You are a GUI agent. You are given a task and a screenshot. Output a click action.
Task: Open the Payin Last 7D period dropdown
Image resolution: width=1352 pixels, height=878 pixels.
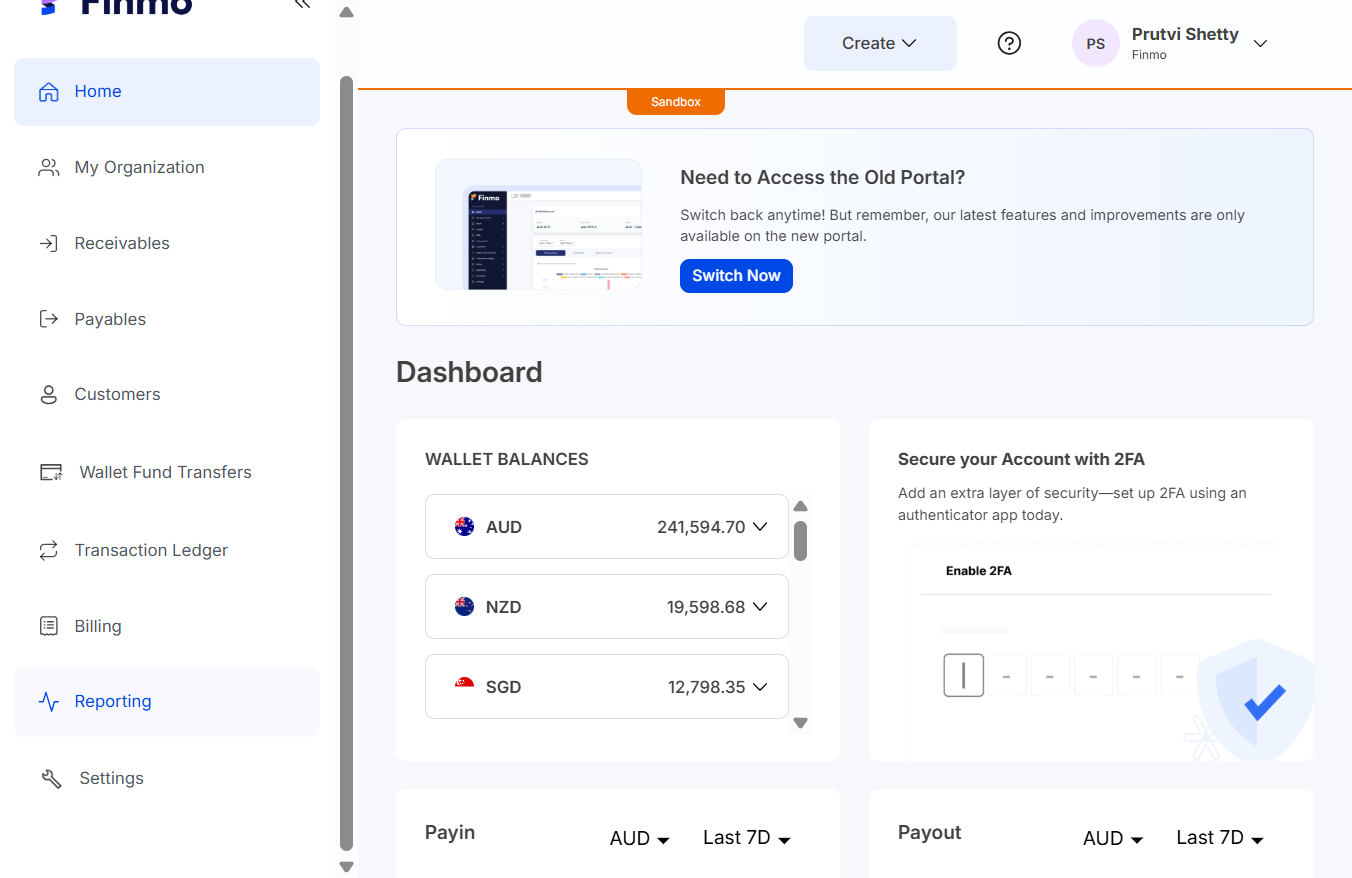[747, 838]
